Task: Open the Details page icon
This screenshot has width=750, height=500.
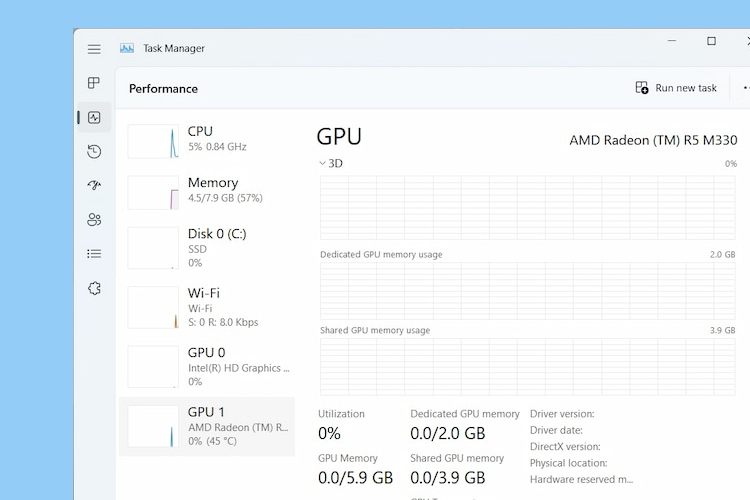Action: (x=94, y=253)
